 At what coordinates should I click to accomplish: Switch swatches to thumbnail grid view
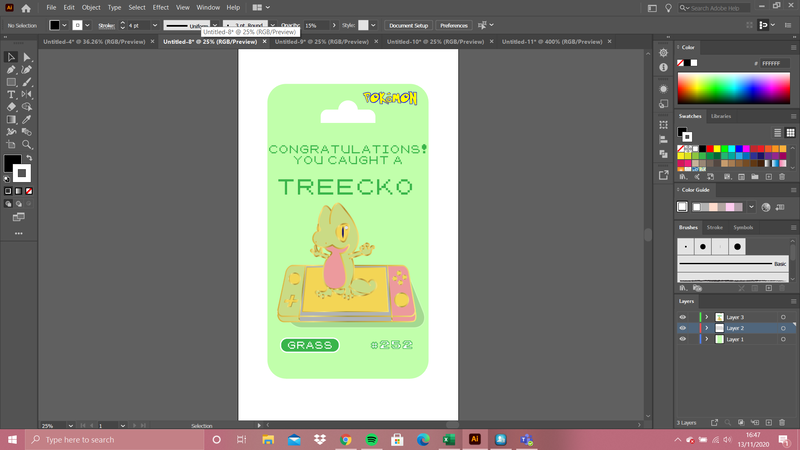[790, 133]
